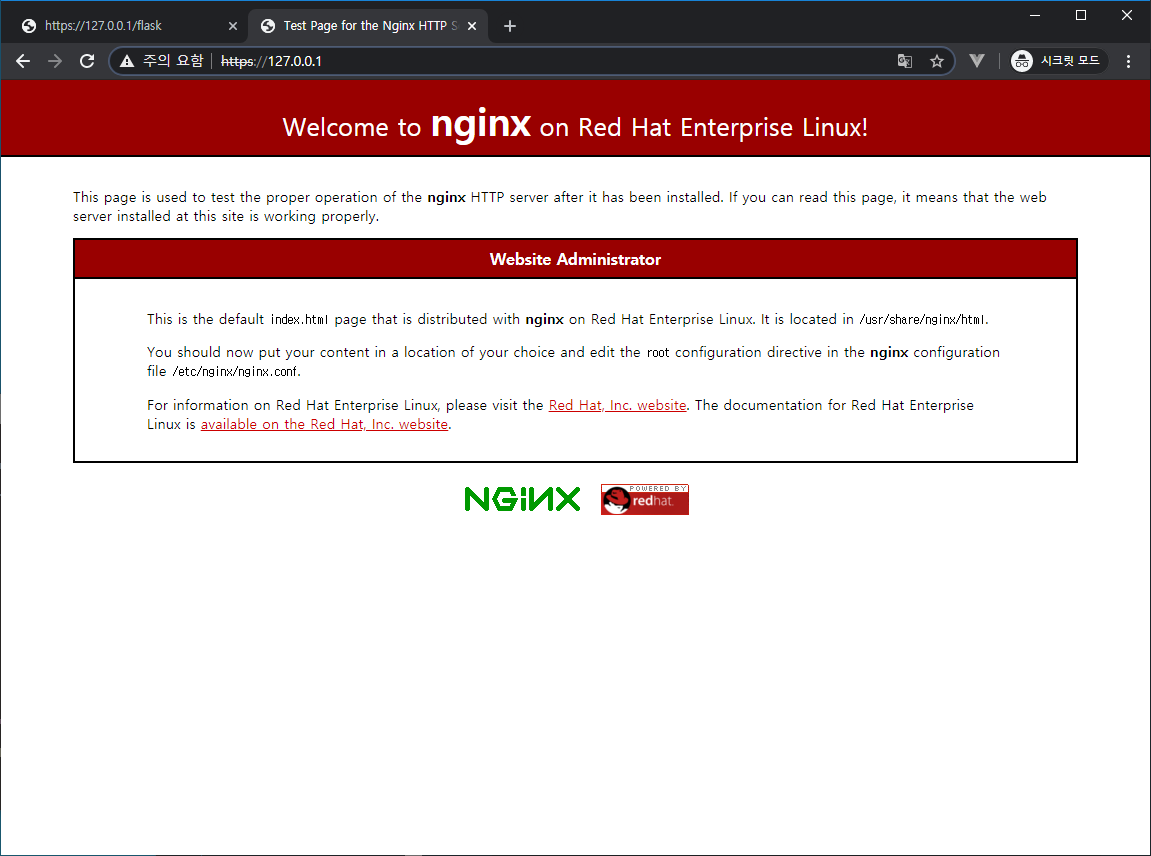Click the translate page icon
Viewport: 1151px width, 856px height.
pyautogui.click(x=904, y=61)
